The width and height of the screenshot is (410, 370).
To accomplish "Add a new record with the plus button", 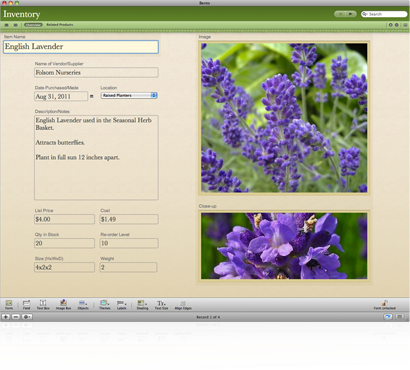I will pyautogui.click(x=6, y=317).
